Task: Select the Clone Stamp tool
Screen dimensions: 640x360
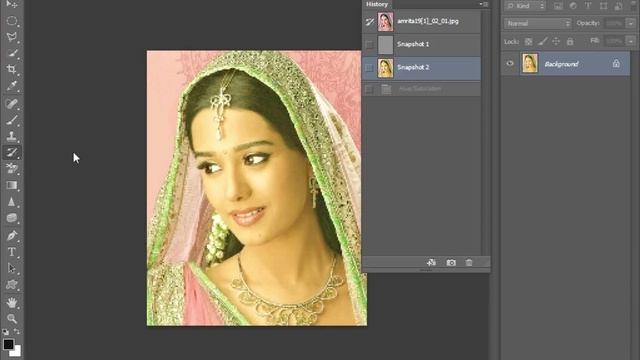Action: pos(12,136)
